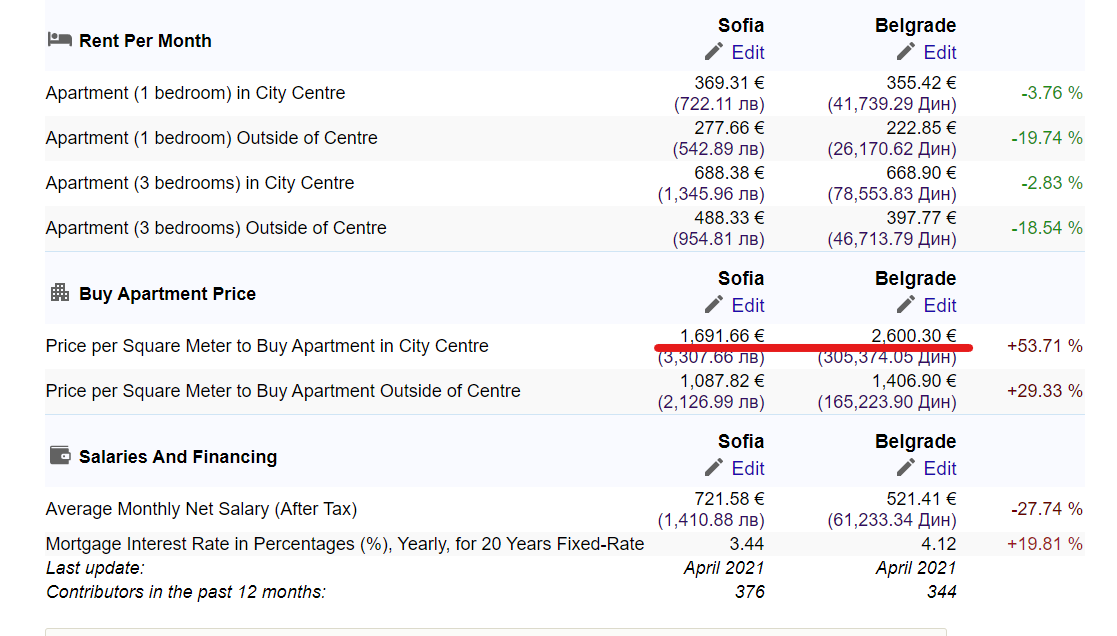This screenshot has height=636, width=1117.
Task: Select Sofia value 369.31 €
Action: pyautogui.click(x=729, y=83)
